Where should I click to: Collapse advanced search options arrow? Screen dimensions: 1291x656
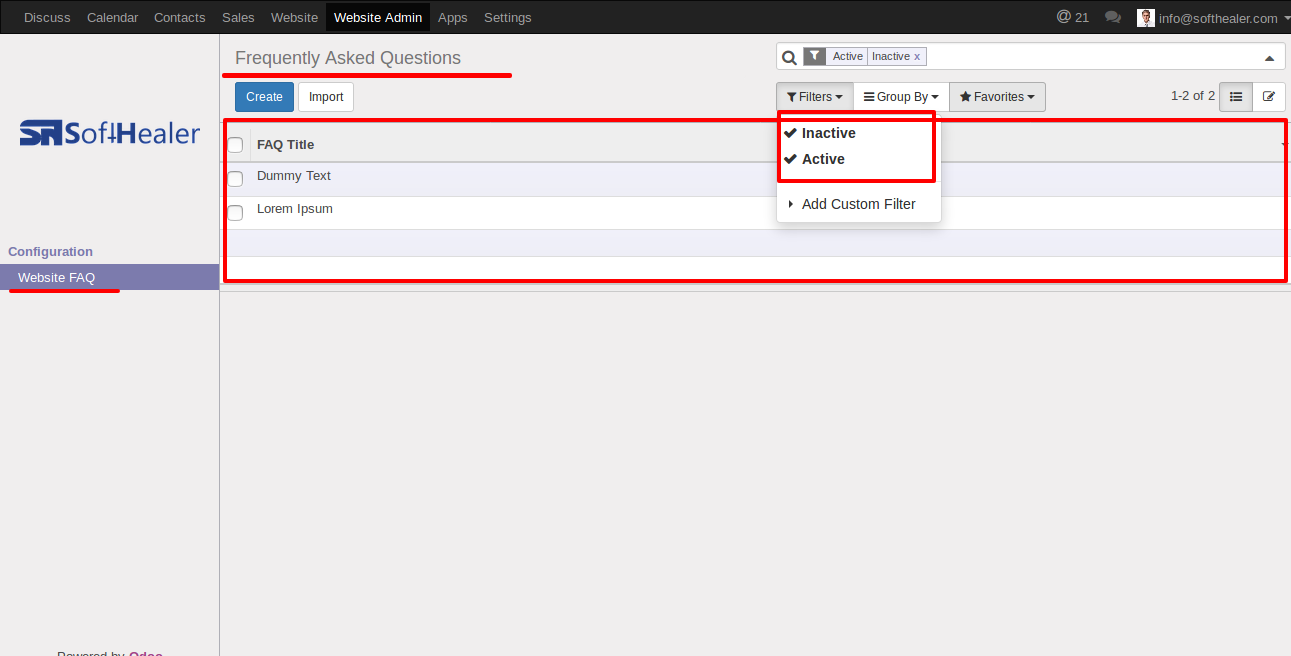1269,57
